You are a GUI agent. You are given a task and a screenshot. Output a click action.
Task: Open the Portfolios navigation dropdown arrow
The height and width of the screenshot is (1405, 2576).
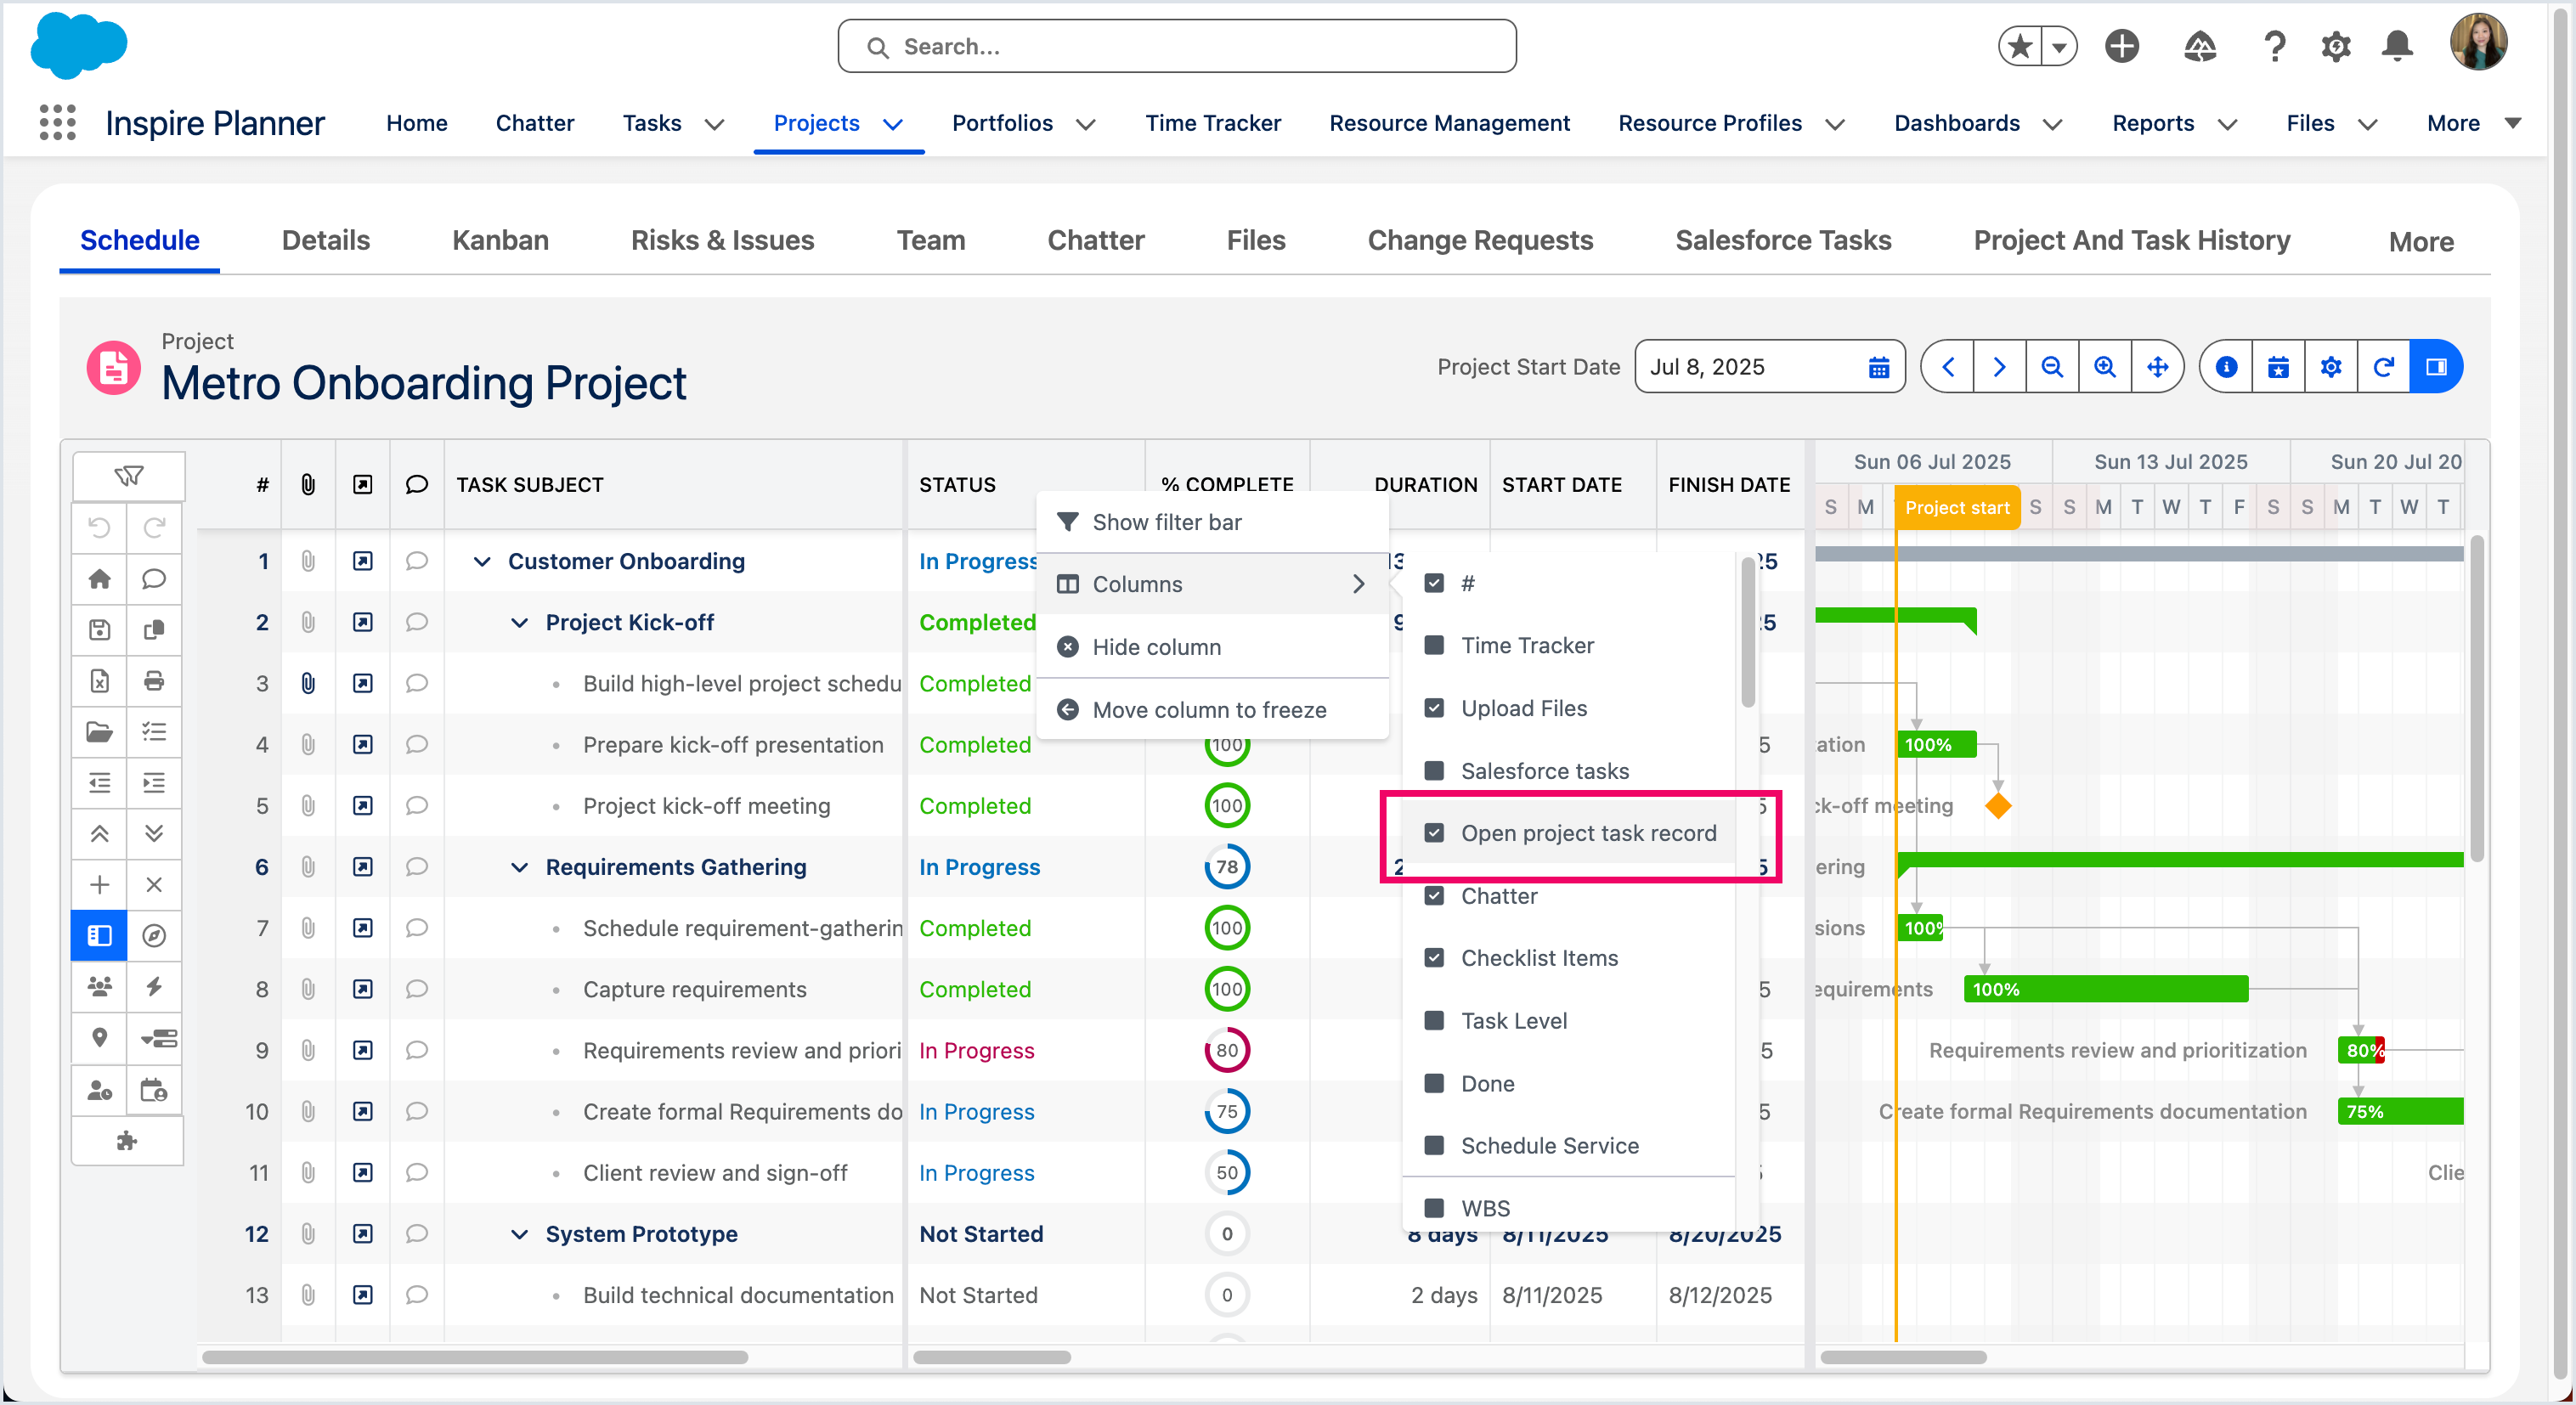pos(1086,124)
